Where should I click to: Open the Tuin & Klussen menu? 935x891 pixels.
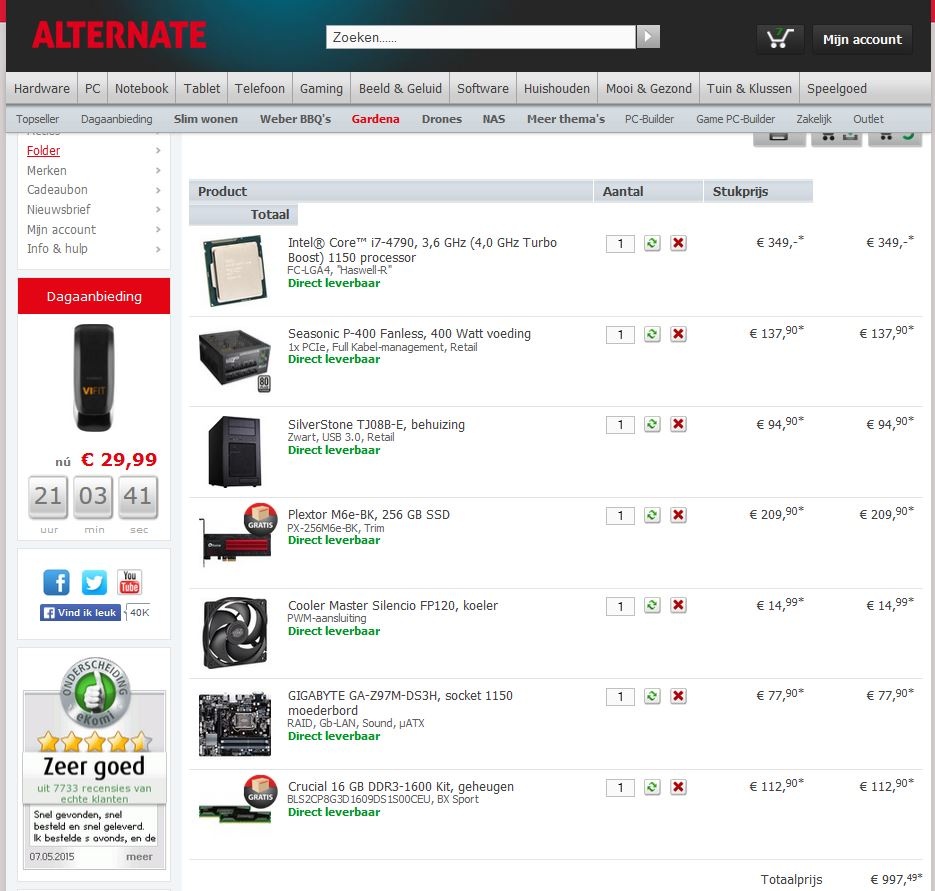749,88
